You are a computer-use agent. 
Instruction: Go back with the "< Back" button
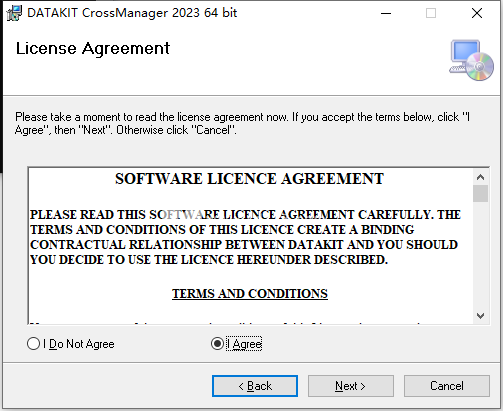(255, 386)
